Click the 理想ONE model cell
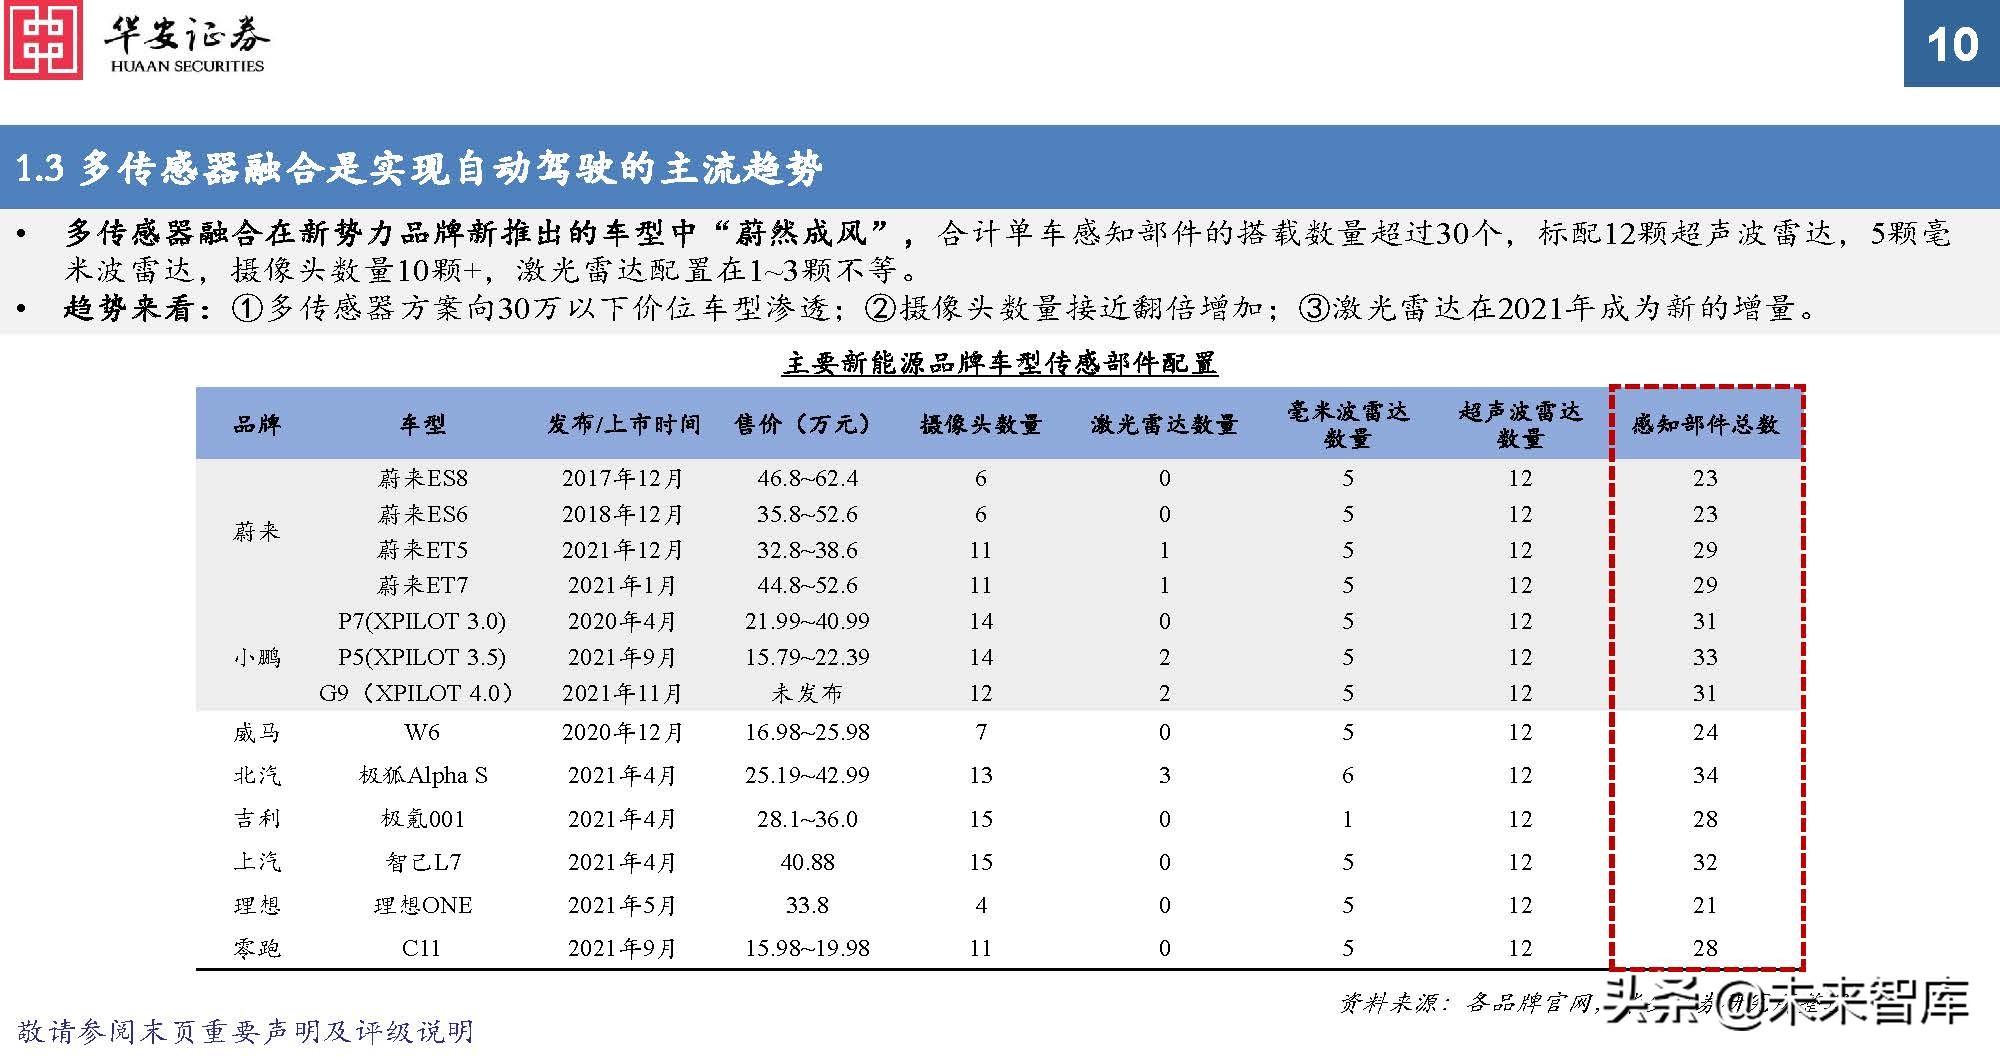2000x1058 pixels. 422,905
